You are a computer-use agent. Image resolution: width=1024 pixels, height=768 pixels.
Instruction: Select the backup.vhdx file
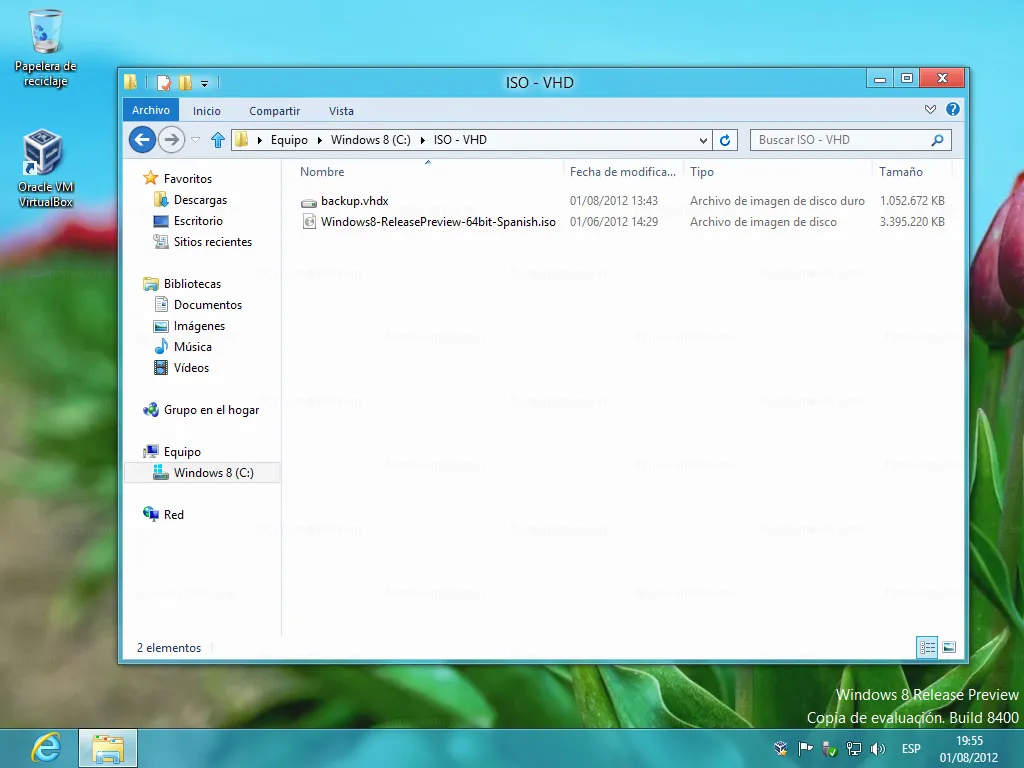click(x=355, y=201)
